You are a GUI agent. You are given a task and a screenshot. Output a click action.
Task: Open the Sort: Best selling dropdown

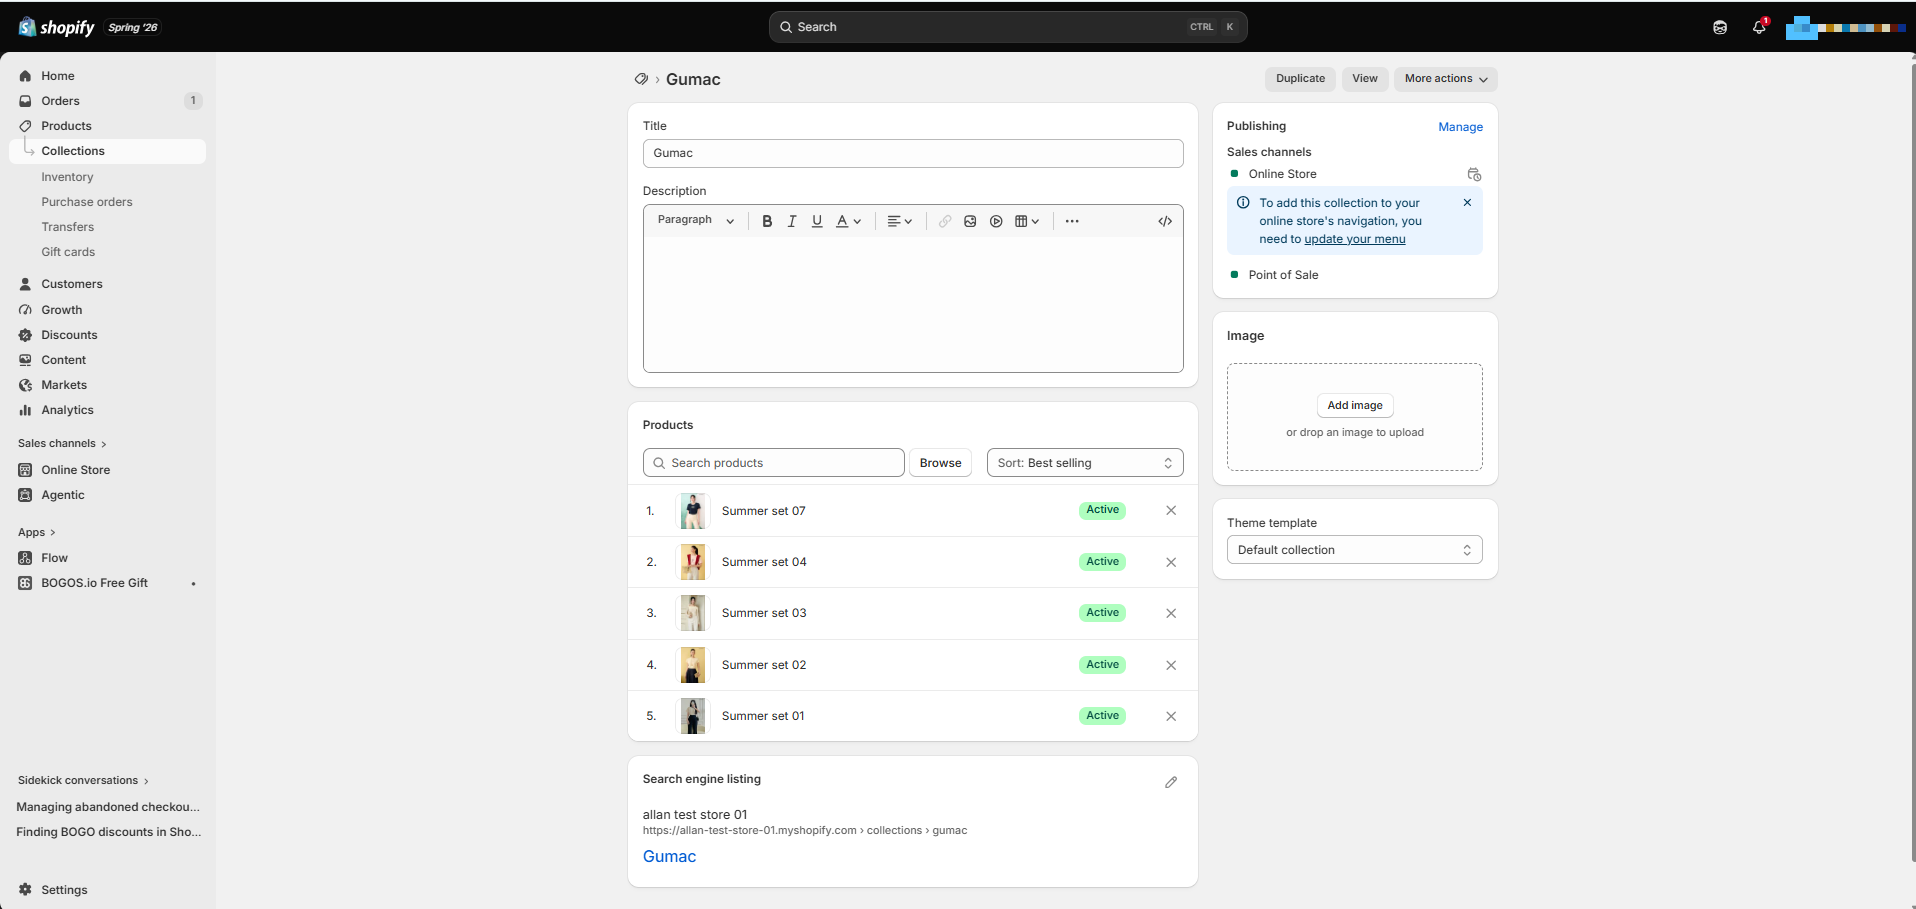pyautogui.click(x=1085, y=463)
